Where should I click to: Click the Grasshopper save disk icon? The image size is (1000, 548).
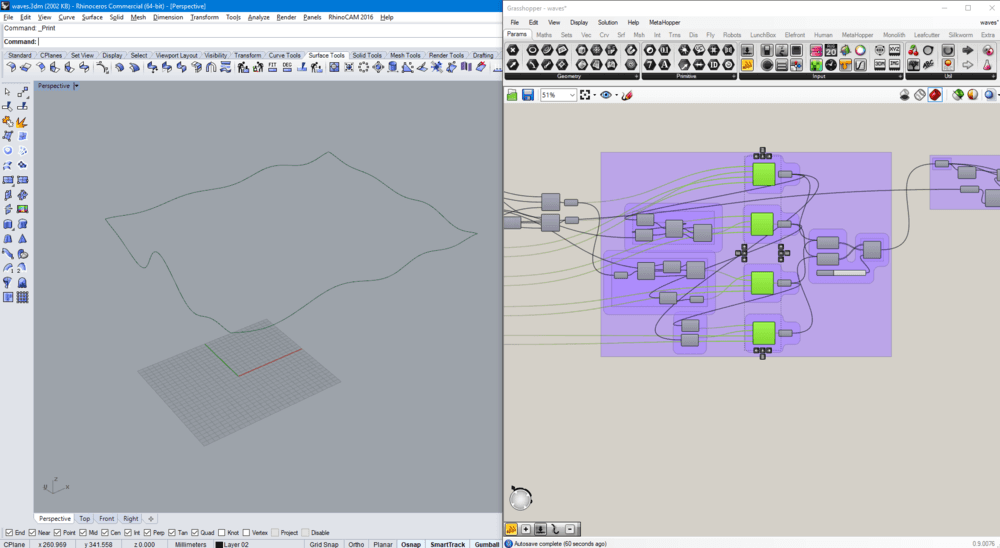[x=527, y=95]
